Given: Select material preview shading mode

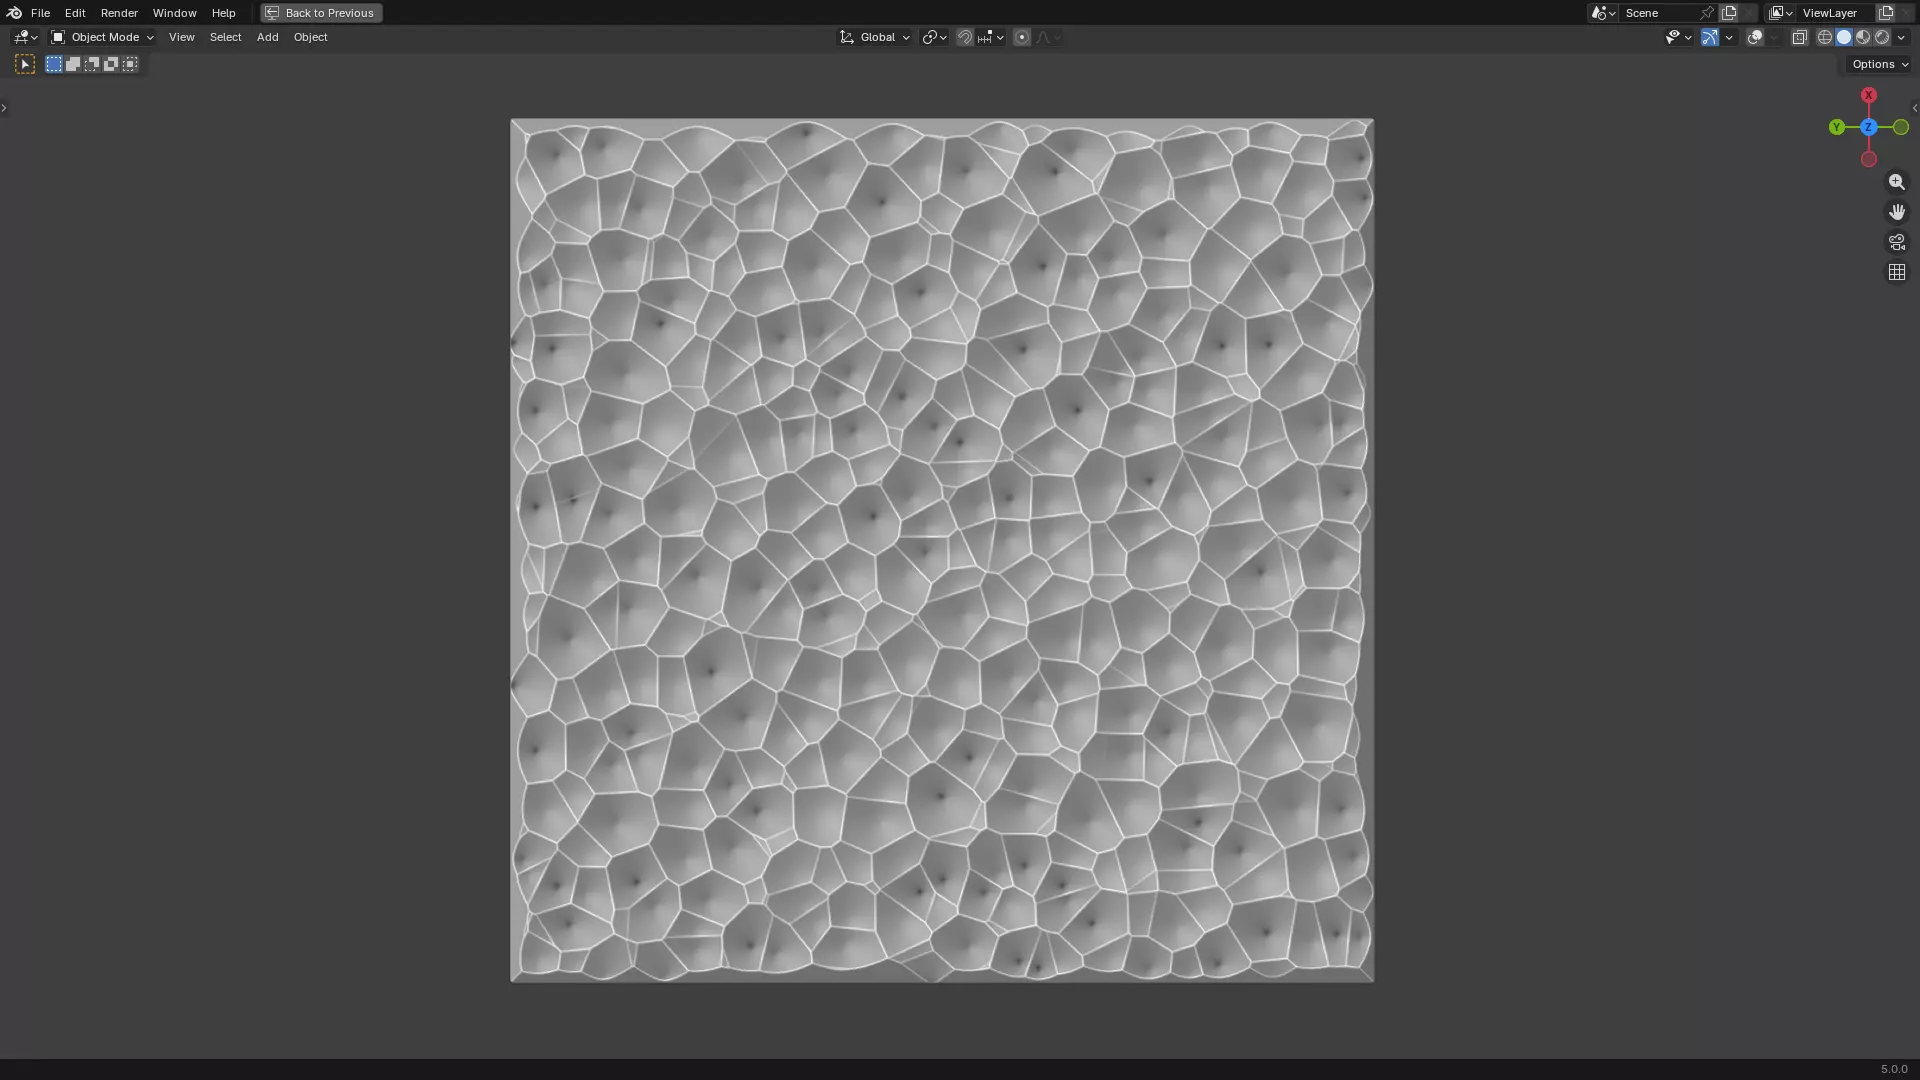Looking at the screenshot, I should (1863, 37).
